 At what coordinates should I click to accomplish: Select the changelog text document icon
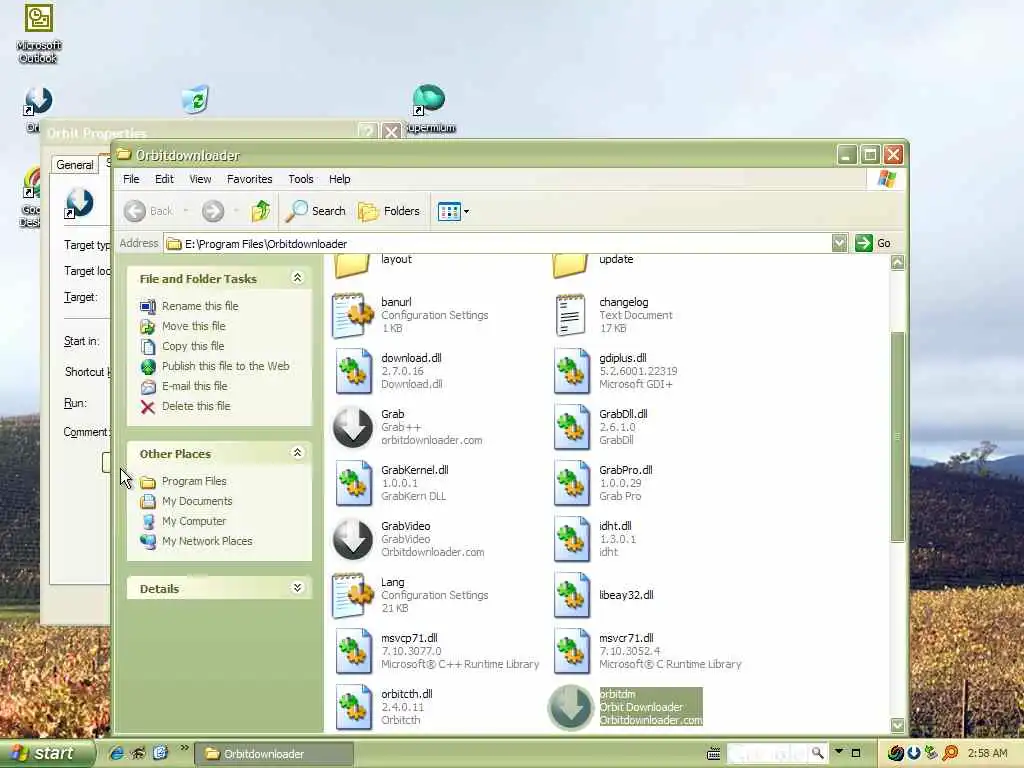click(570, 315)
